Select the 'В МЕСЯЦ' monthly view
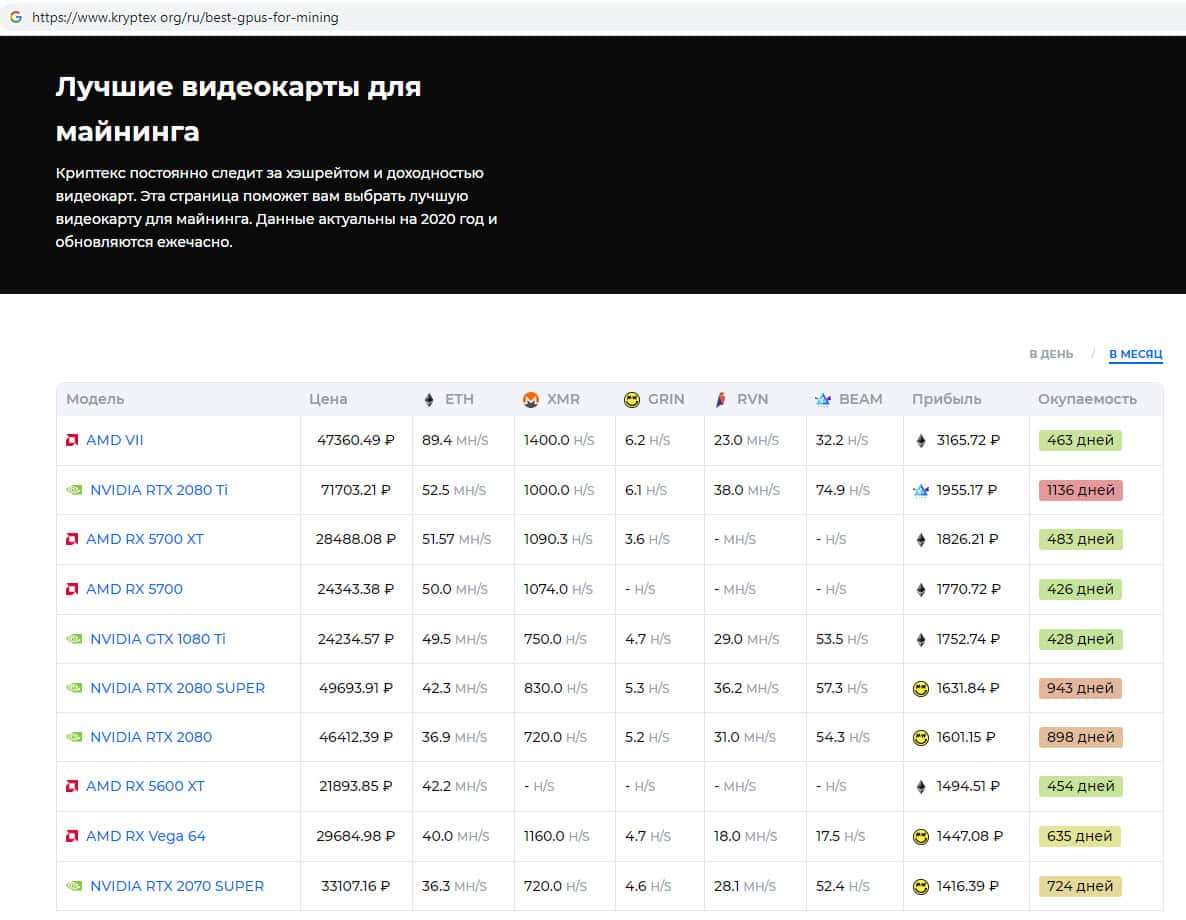This screenshot has width=1186, height=920. [1135, 354]
